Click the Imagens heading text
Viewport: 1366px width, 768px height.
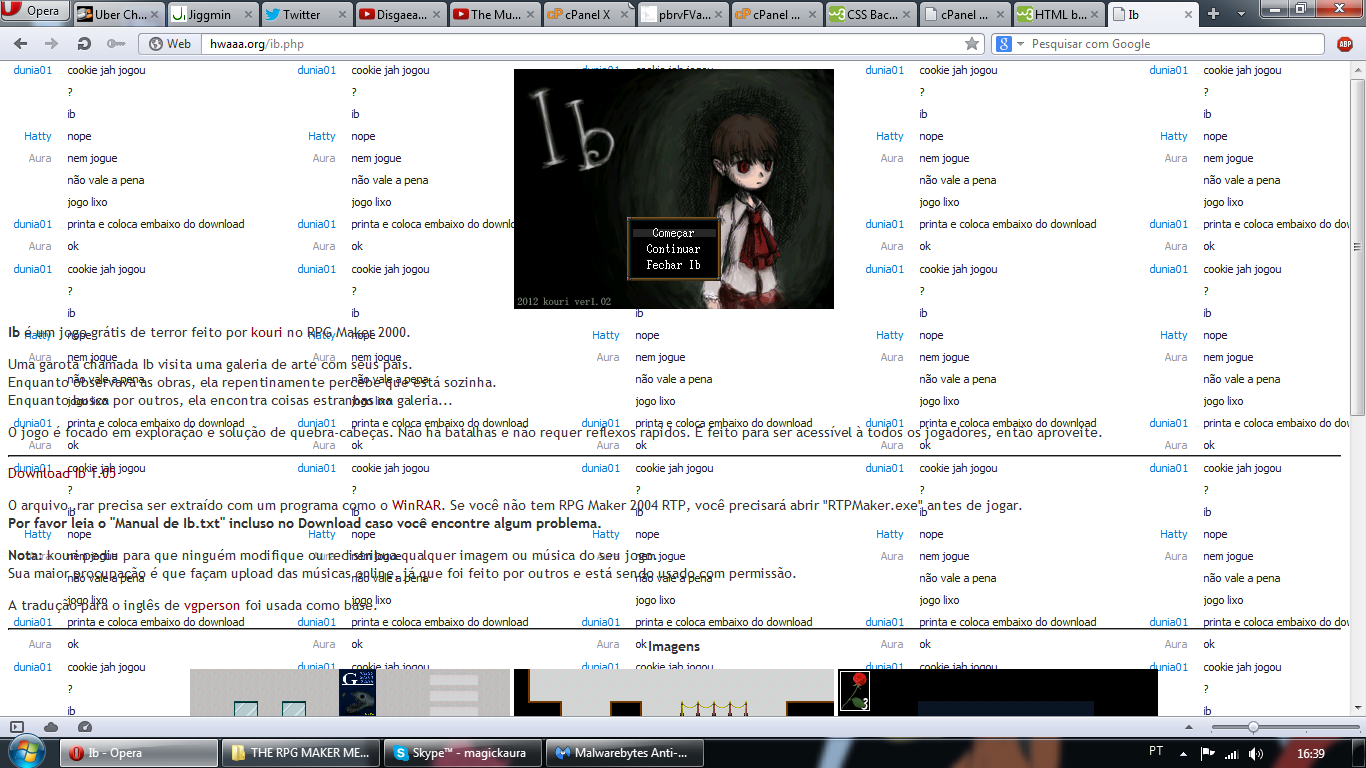pyautogui.click(x=674, y=647)
